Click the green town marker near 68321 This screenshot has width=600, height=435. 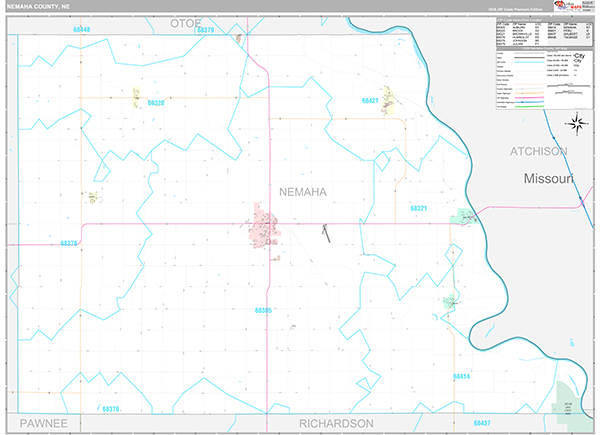464,215
